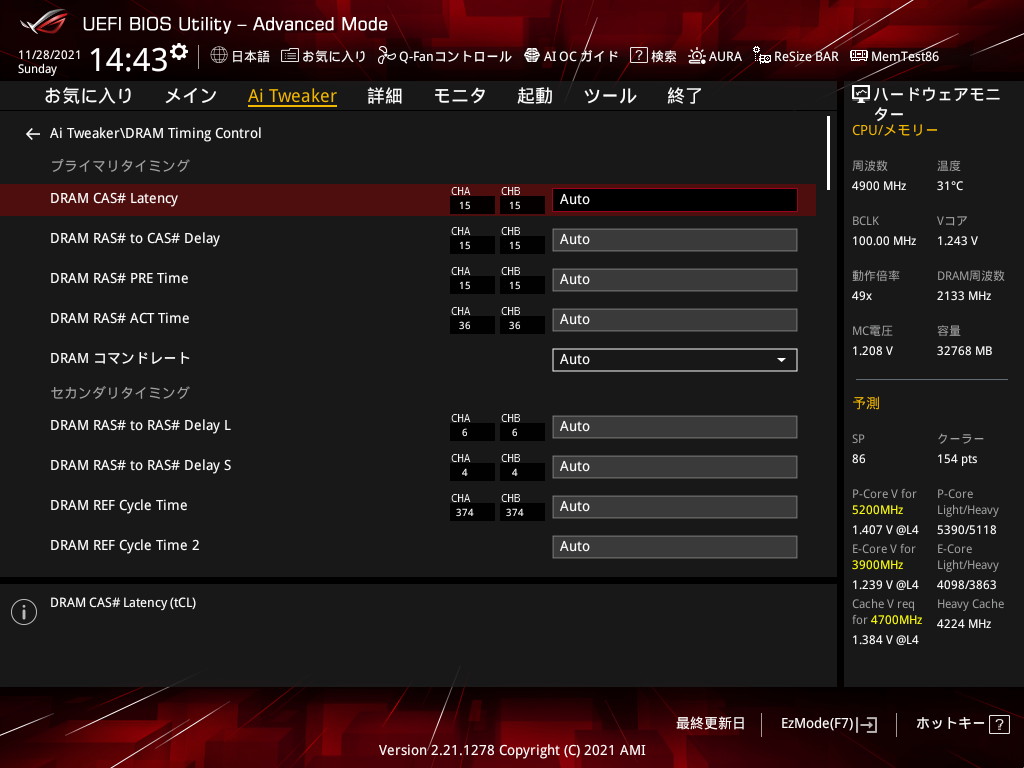Click the 154 pts cooler score
The image size is (1024, 768).
click(957, 459)
